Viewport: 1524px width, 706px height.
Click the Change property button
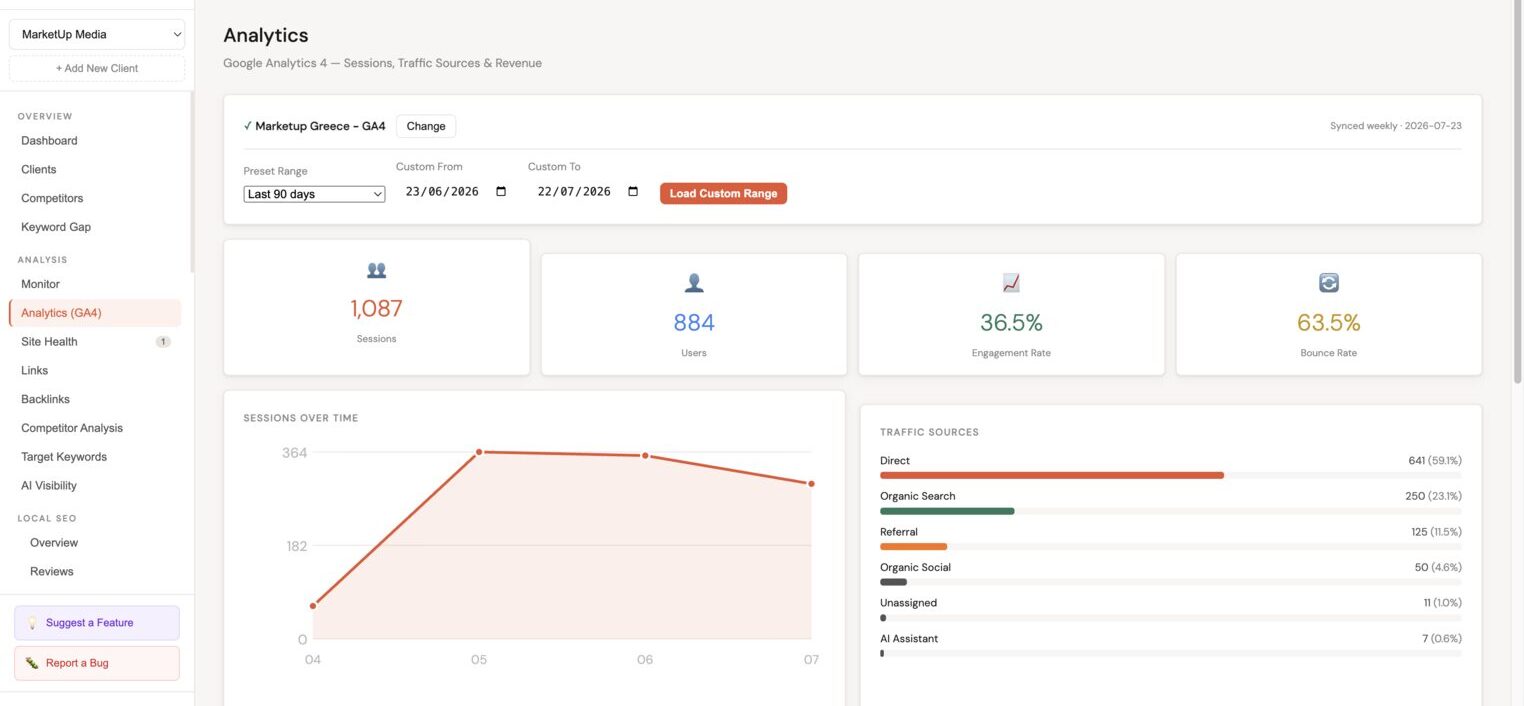tap(426, 126)
